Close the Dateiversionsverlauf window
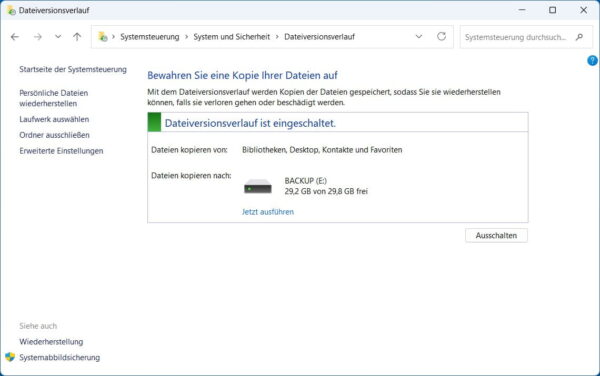Screen dimensions: 600x376 (584, 10)
